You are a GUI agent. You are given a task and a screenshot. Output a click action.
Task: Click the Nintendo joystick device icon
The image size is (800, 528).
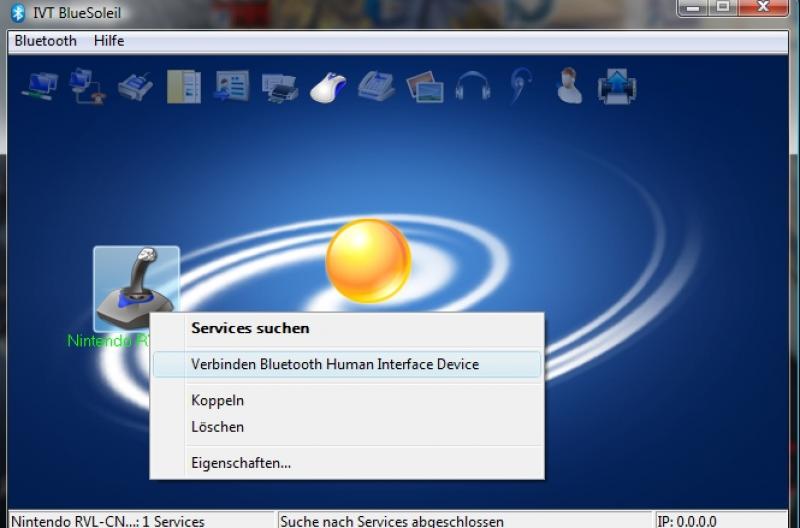136,288
